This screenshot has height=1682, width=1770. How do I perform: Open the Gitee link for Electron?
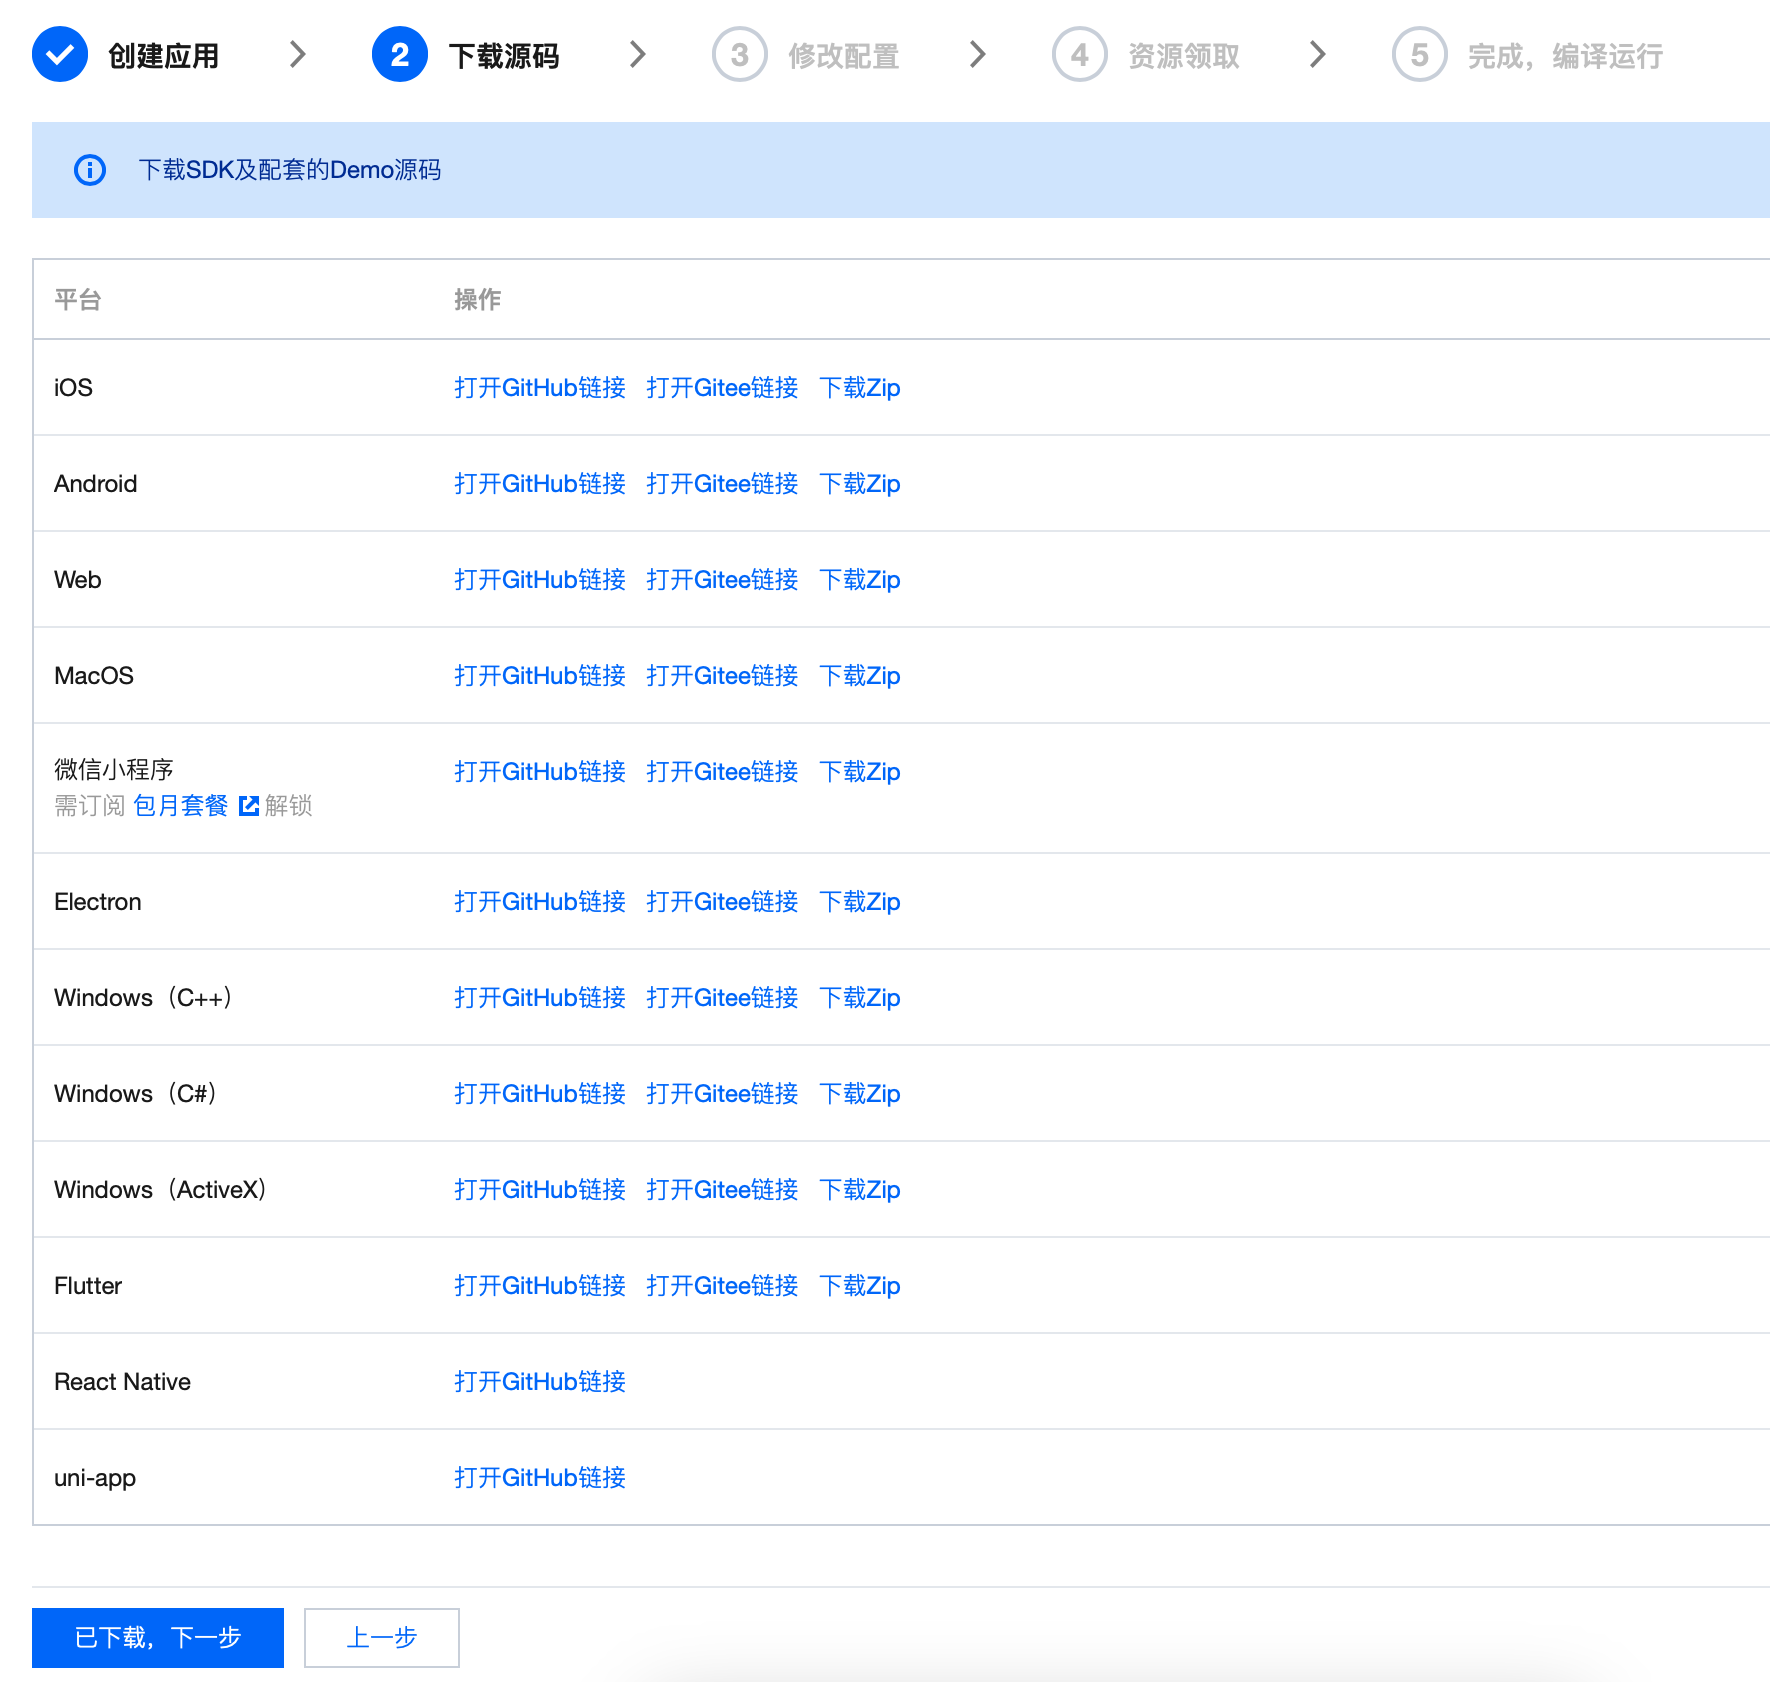722,902
